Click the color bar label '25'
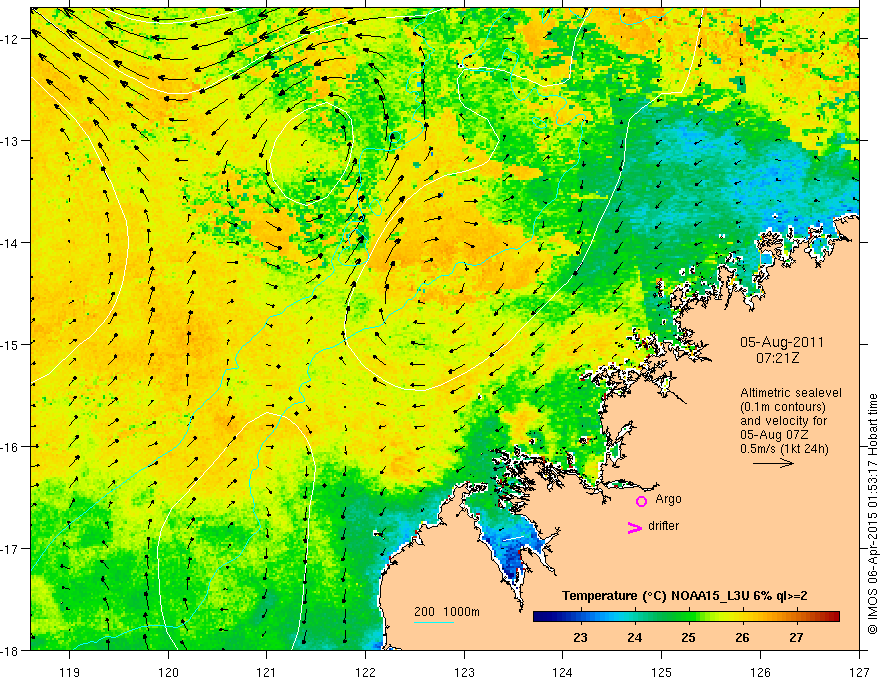 (689, 637)
